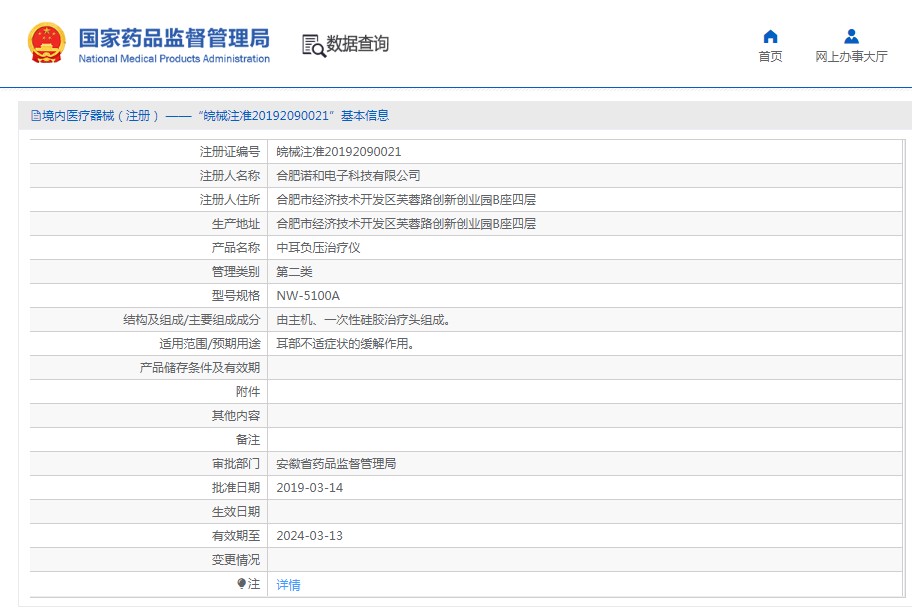Go to 首页 via house icon
This screenshot has height=608, width=912.
coord(770,37)
